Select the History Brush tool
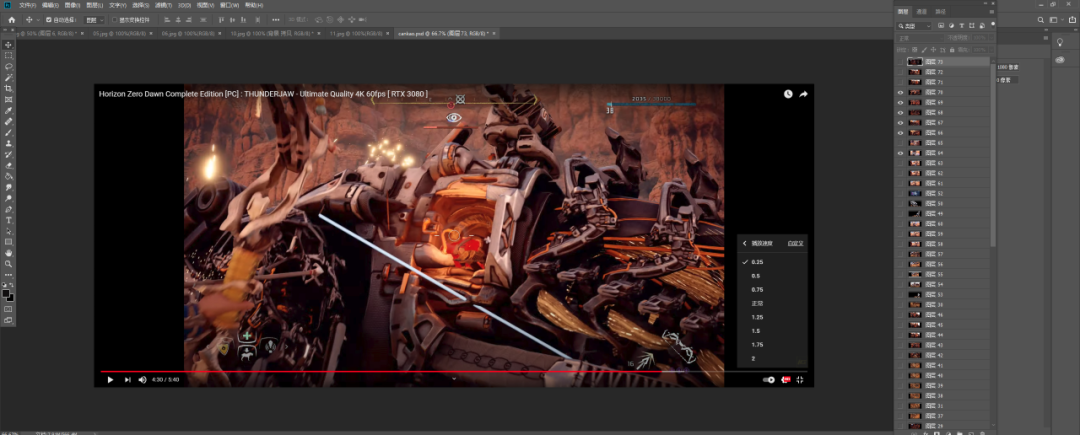Screen dimensions: 1080x435 tap(8, 154)
